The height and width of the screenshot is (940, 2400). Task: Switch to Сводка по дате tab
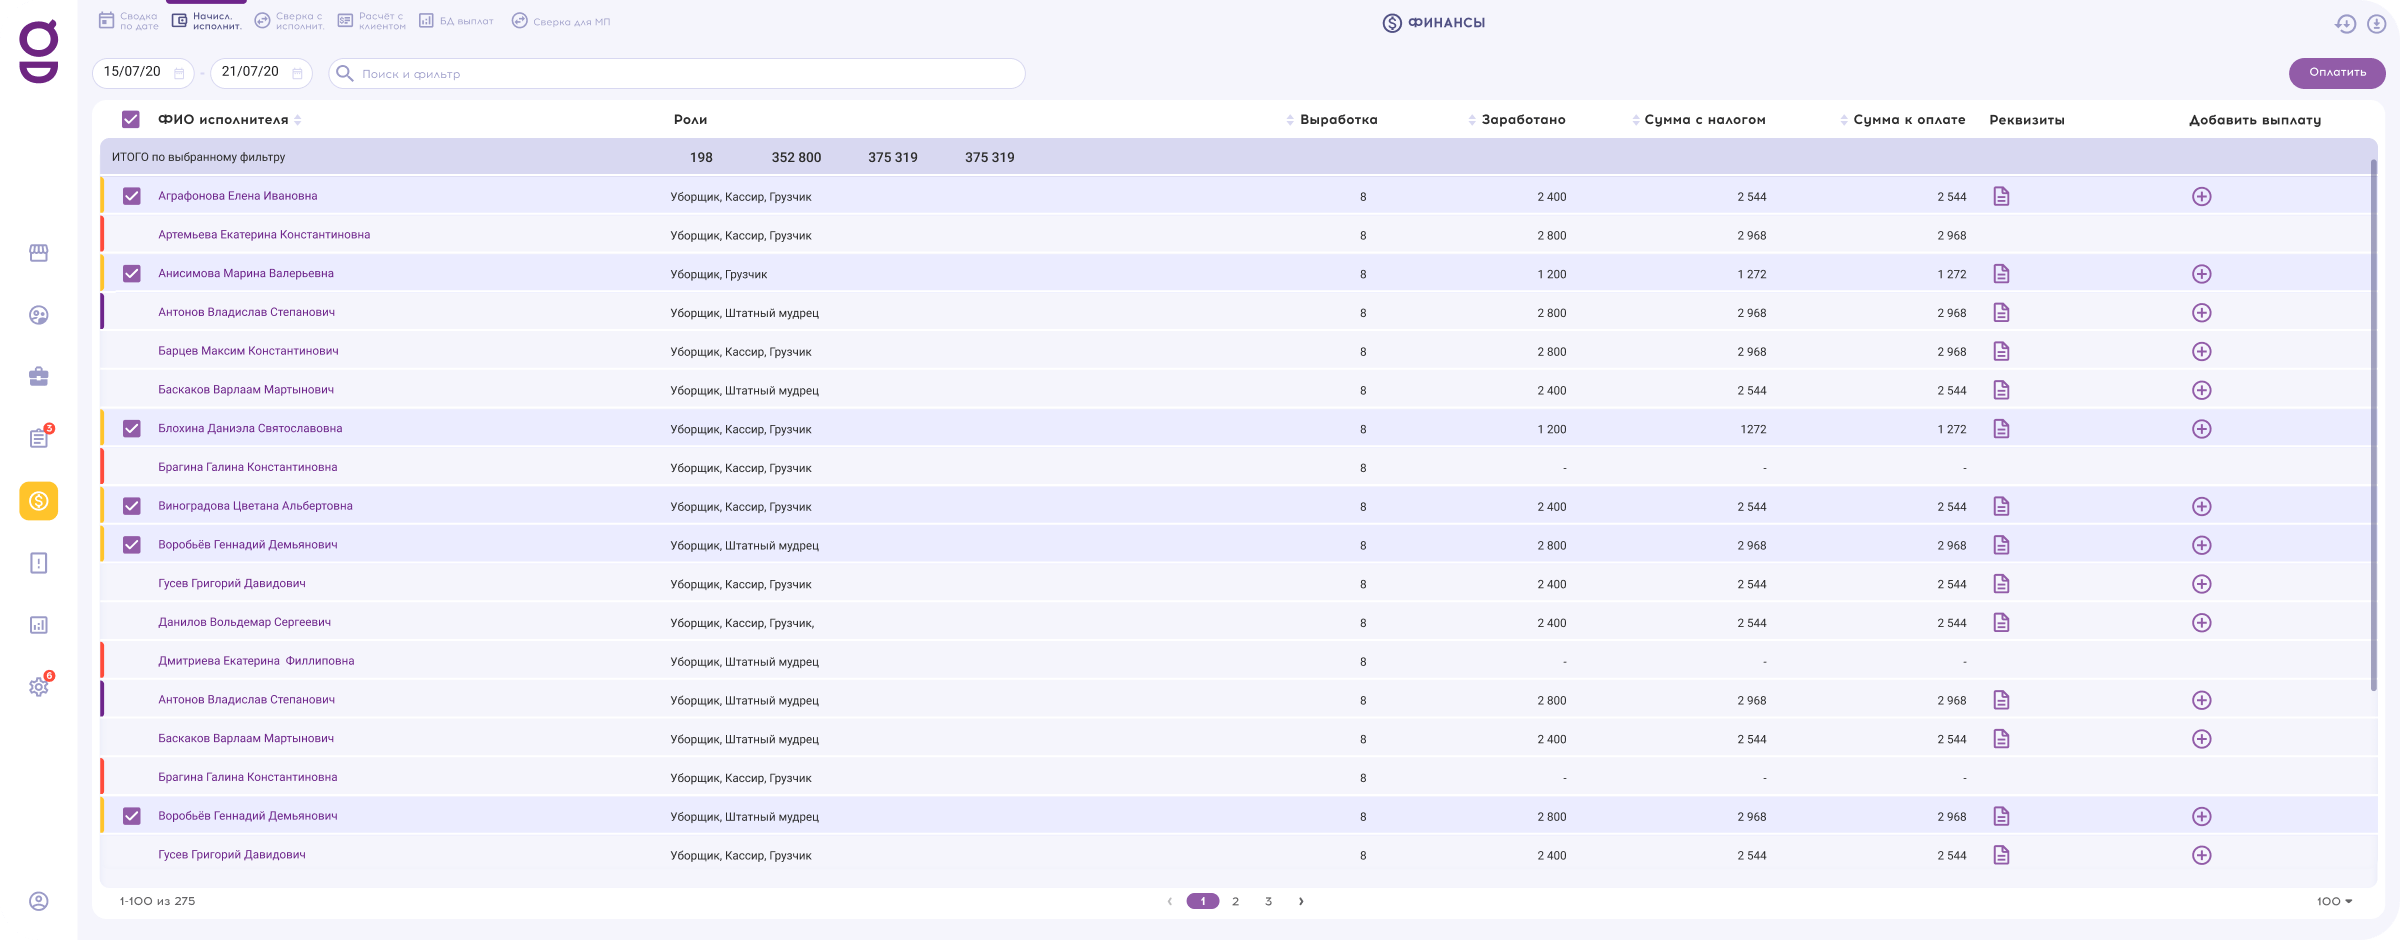click(x=128, y=21)
